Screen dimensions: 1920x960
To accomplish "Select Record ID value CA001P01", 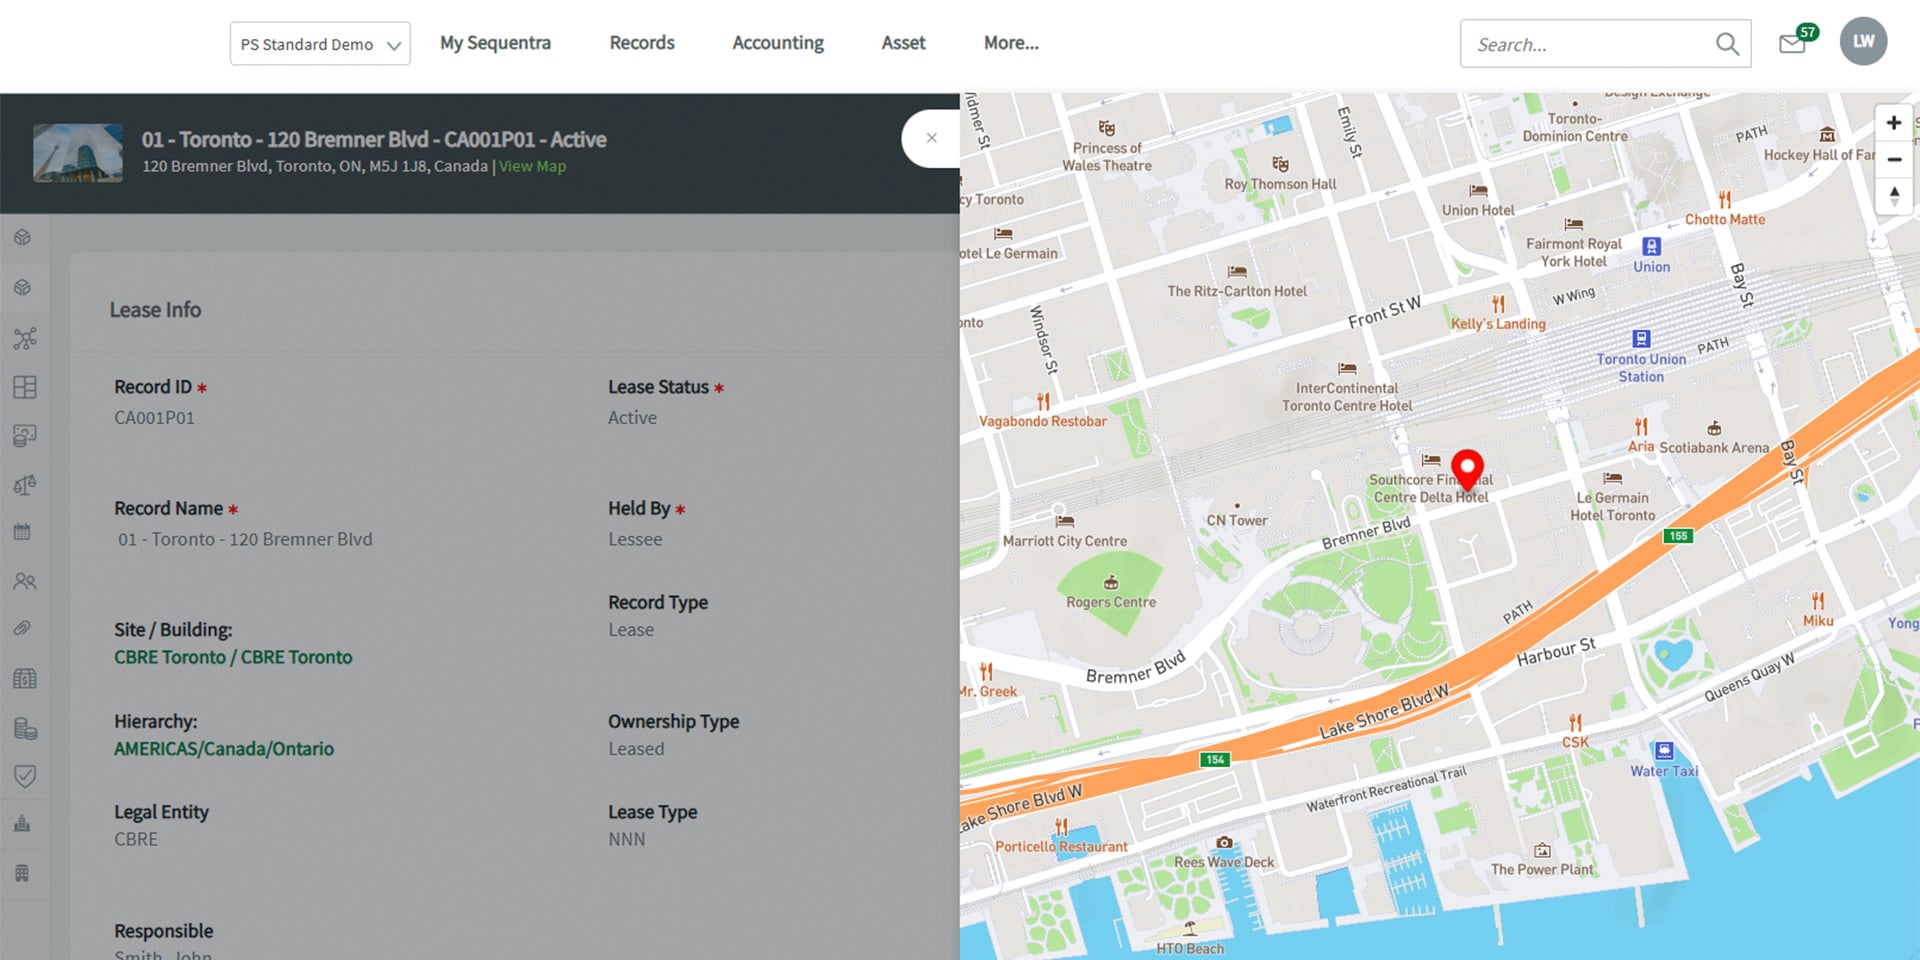I will tap(154, 418).
